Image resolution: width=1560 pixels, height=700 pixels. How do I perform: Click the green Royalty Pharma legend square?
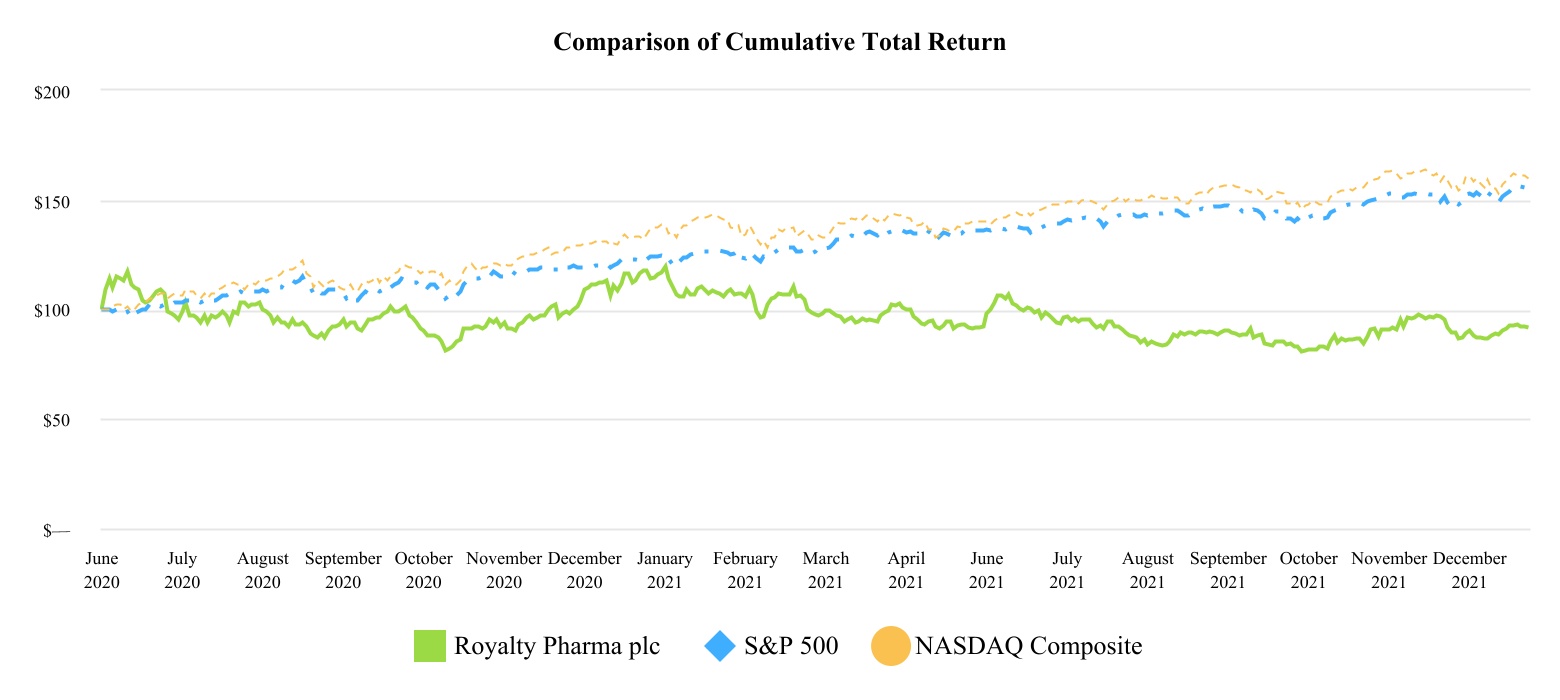click(x=430, y=646)
